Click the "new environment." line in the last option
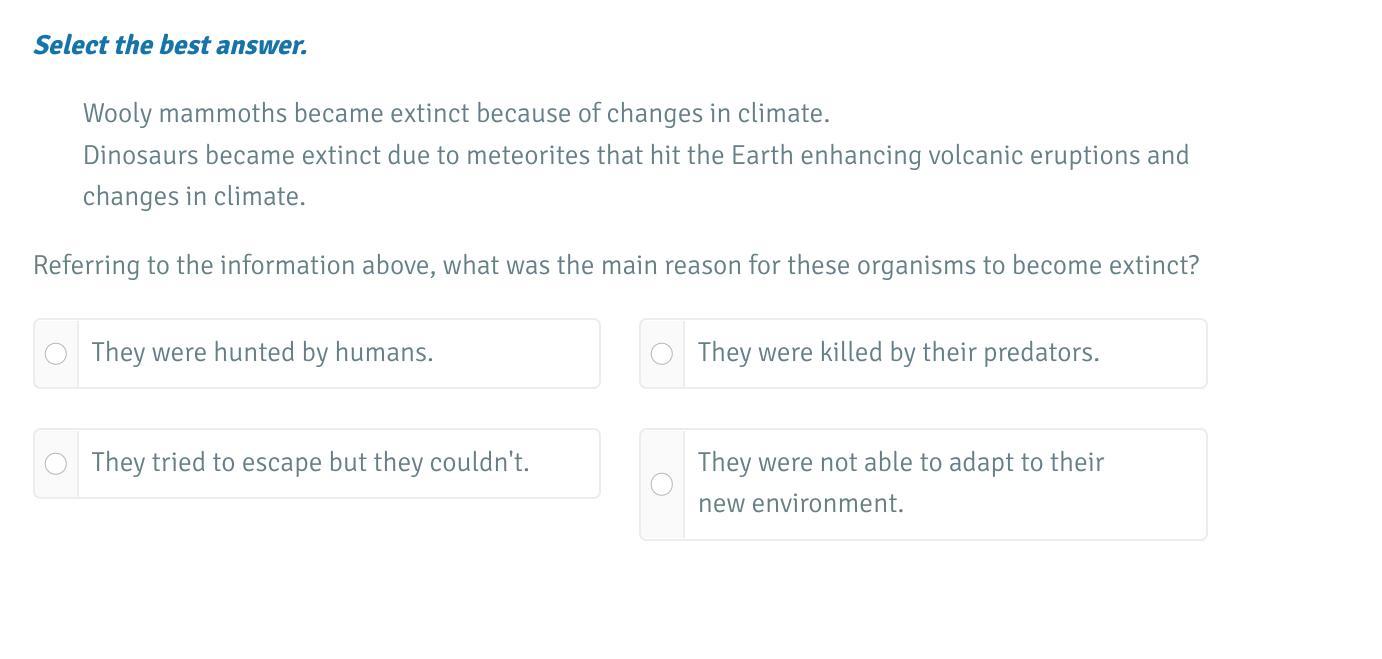 800,504
